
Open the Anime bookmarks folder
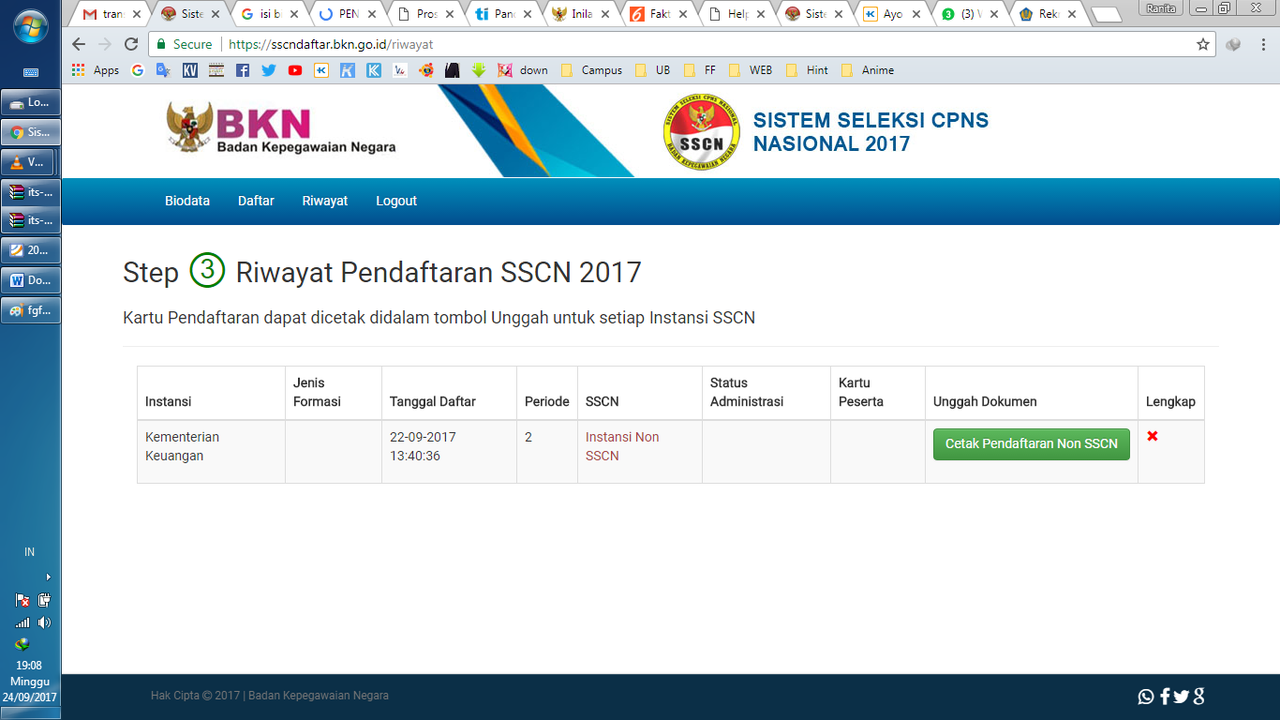[867, 70]
